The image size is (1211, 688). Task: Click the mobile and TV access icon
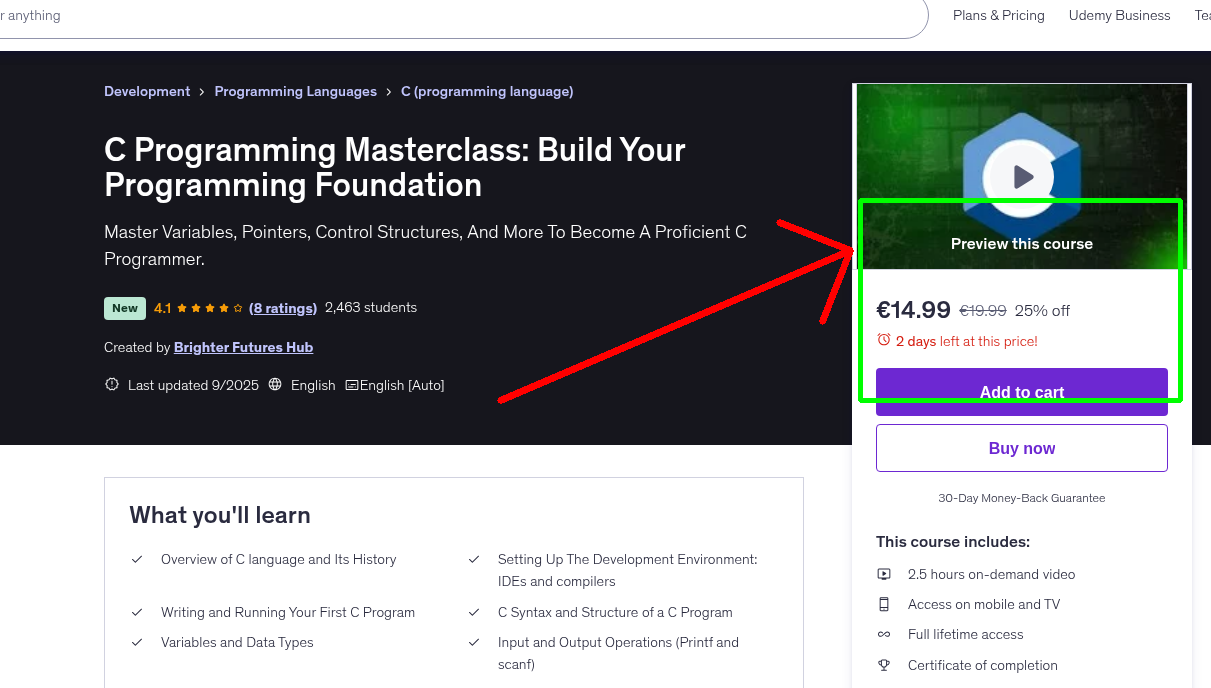click(884, 604)
